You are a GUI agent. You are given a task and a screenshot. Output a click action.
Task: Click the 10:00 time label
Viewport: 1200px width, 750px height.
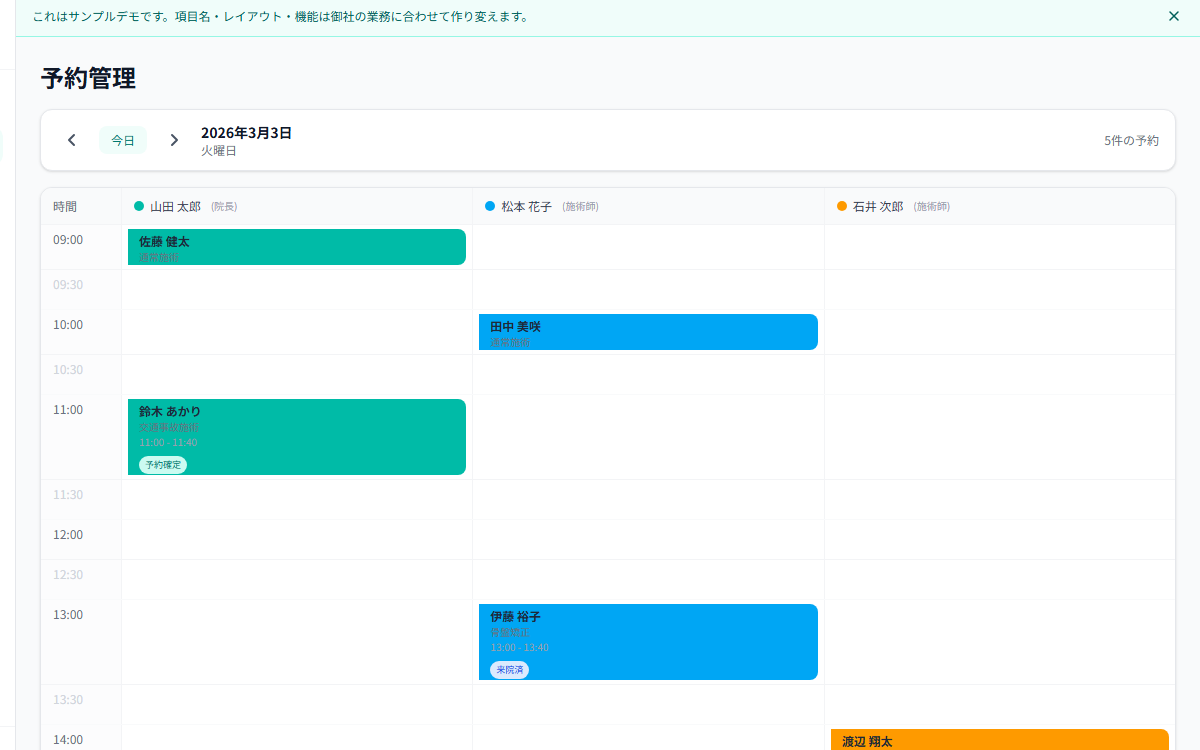pyautogui.click(x=68, y=325)
